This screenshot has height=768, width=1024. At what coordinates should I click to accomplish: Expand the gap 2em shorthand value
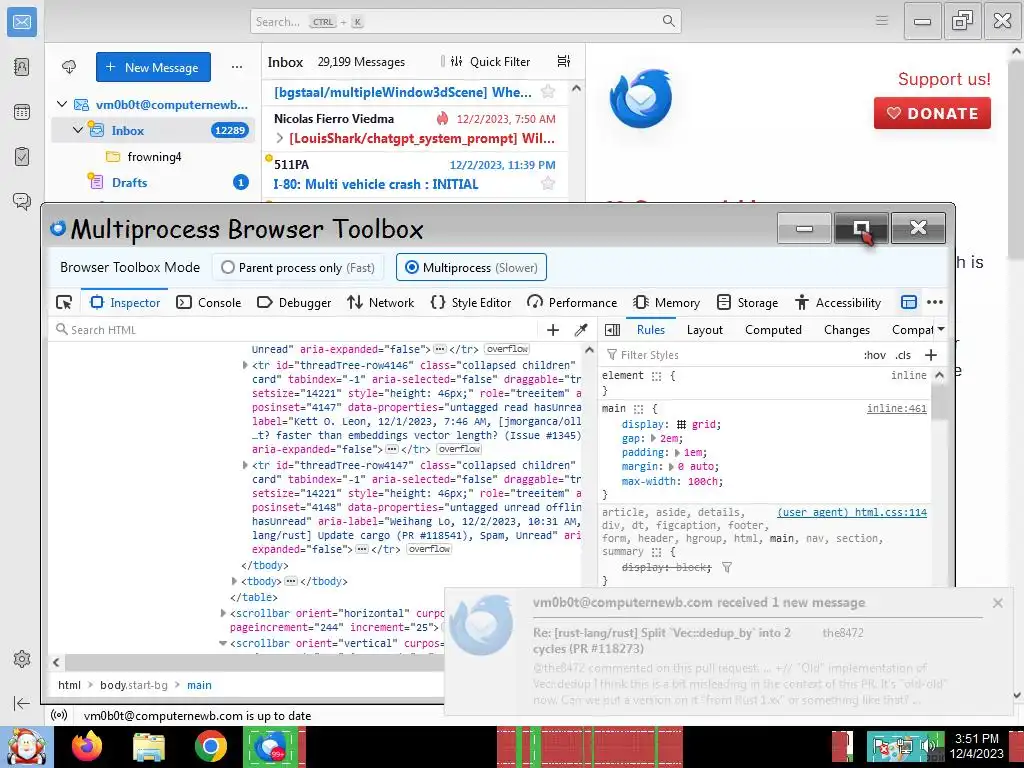(653, 438)
